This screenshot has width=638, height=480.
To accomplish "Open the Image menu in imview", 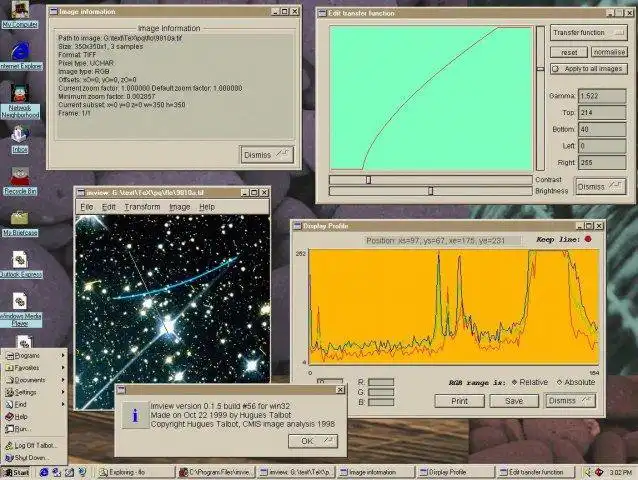I will (180, 207).
